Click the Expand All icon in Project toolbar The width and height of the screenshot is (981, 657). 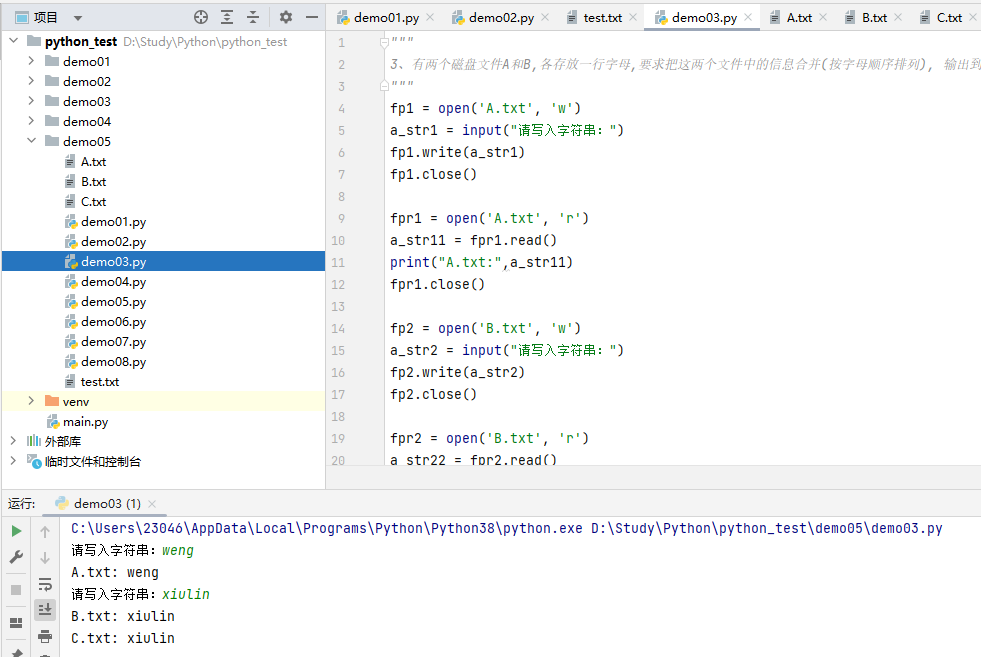coord(227,18)
